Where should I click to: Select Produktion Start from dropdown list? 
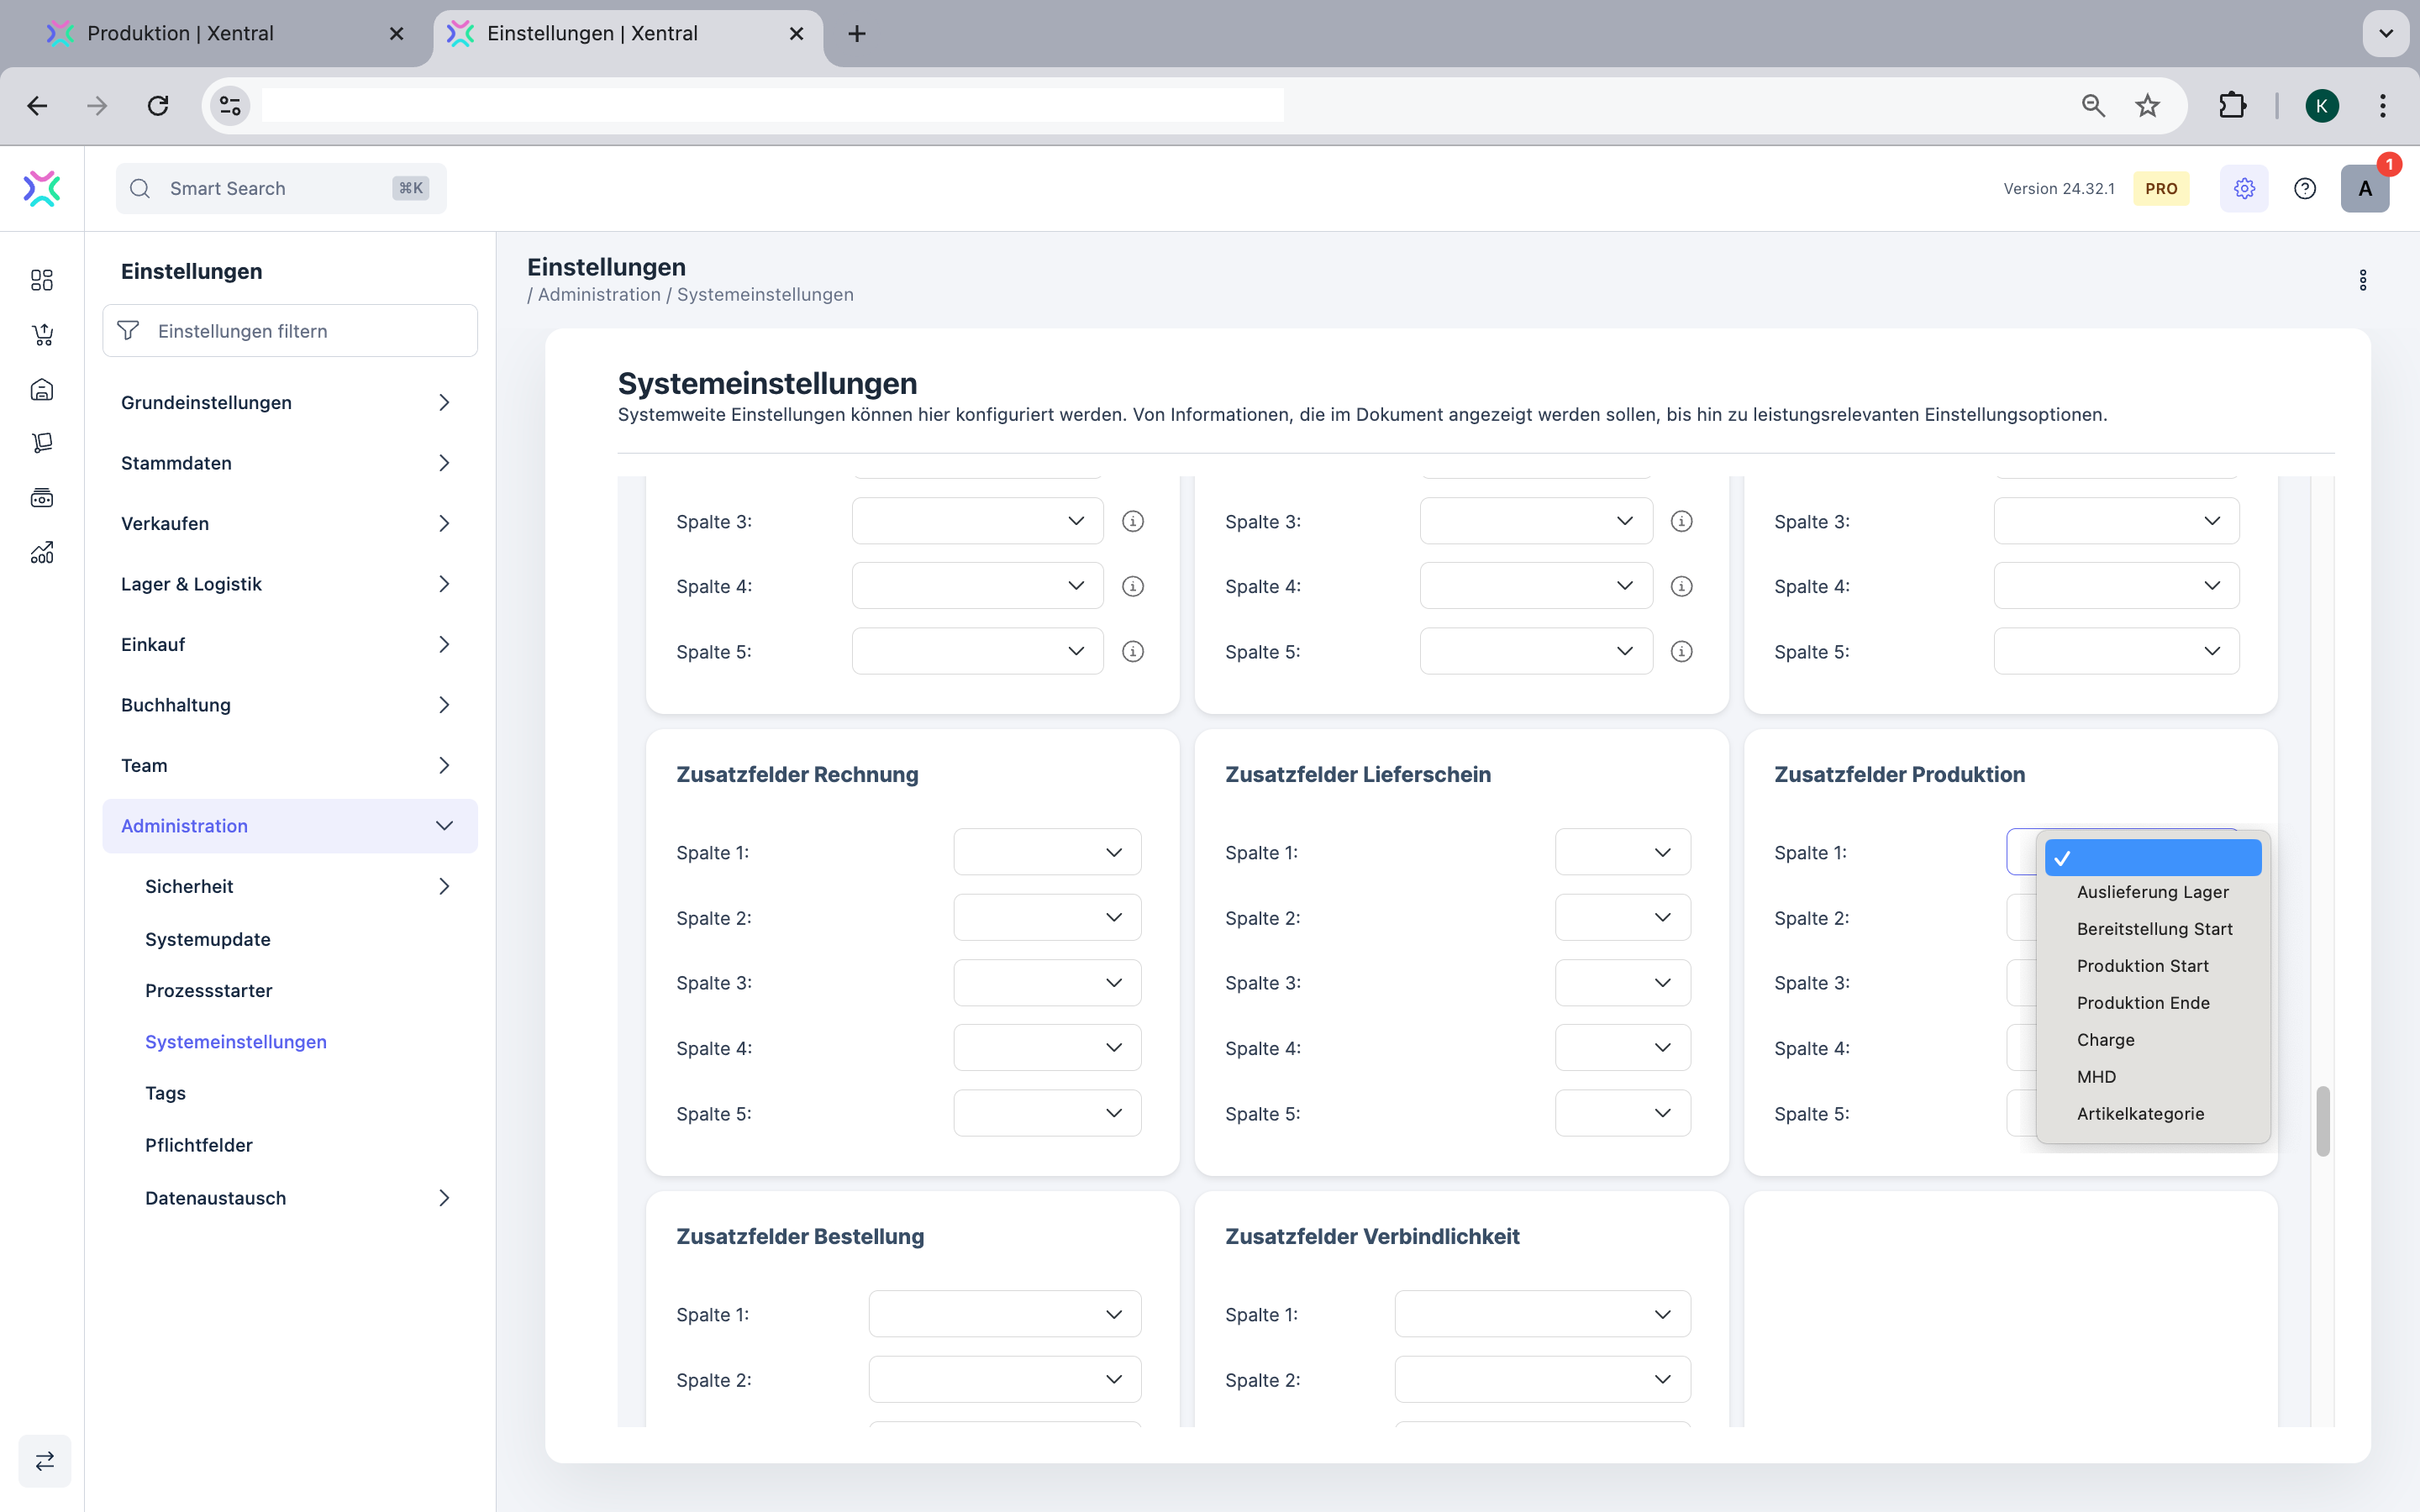click(x=2142, y=966)
